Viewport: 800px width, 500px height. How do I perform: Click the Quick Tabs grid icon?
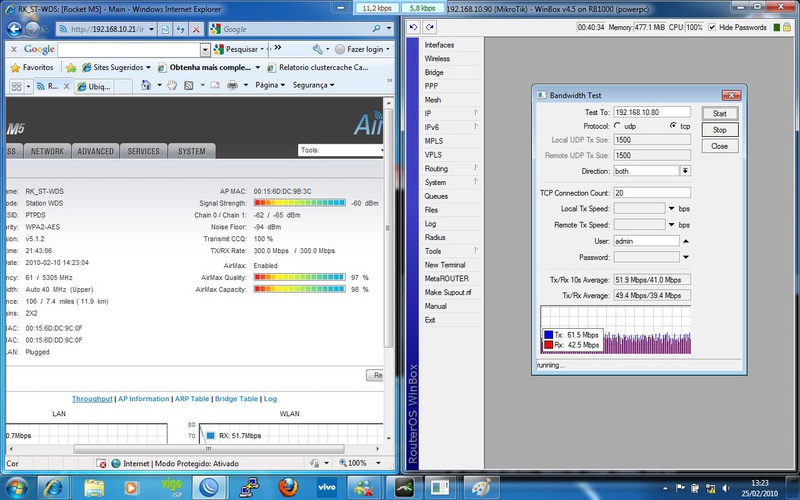pos(14,86)
